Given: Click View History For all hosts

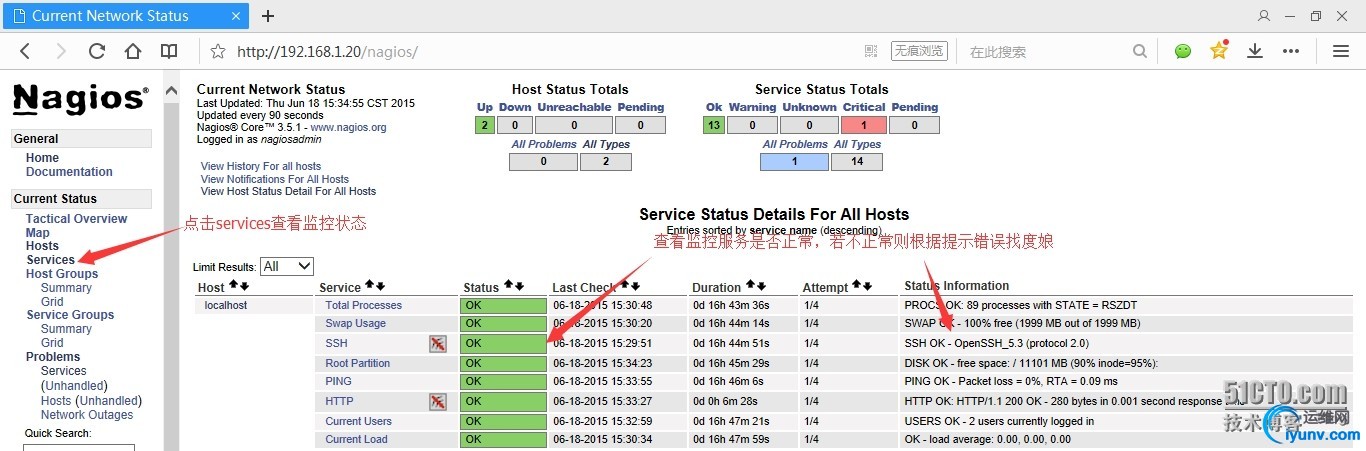Looking at the screenshot, I should tap(261, 166).
